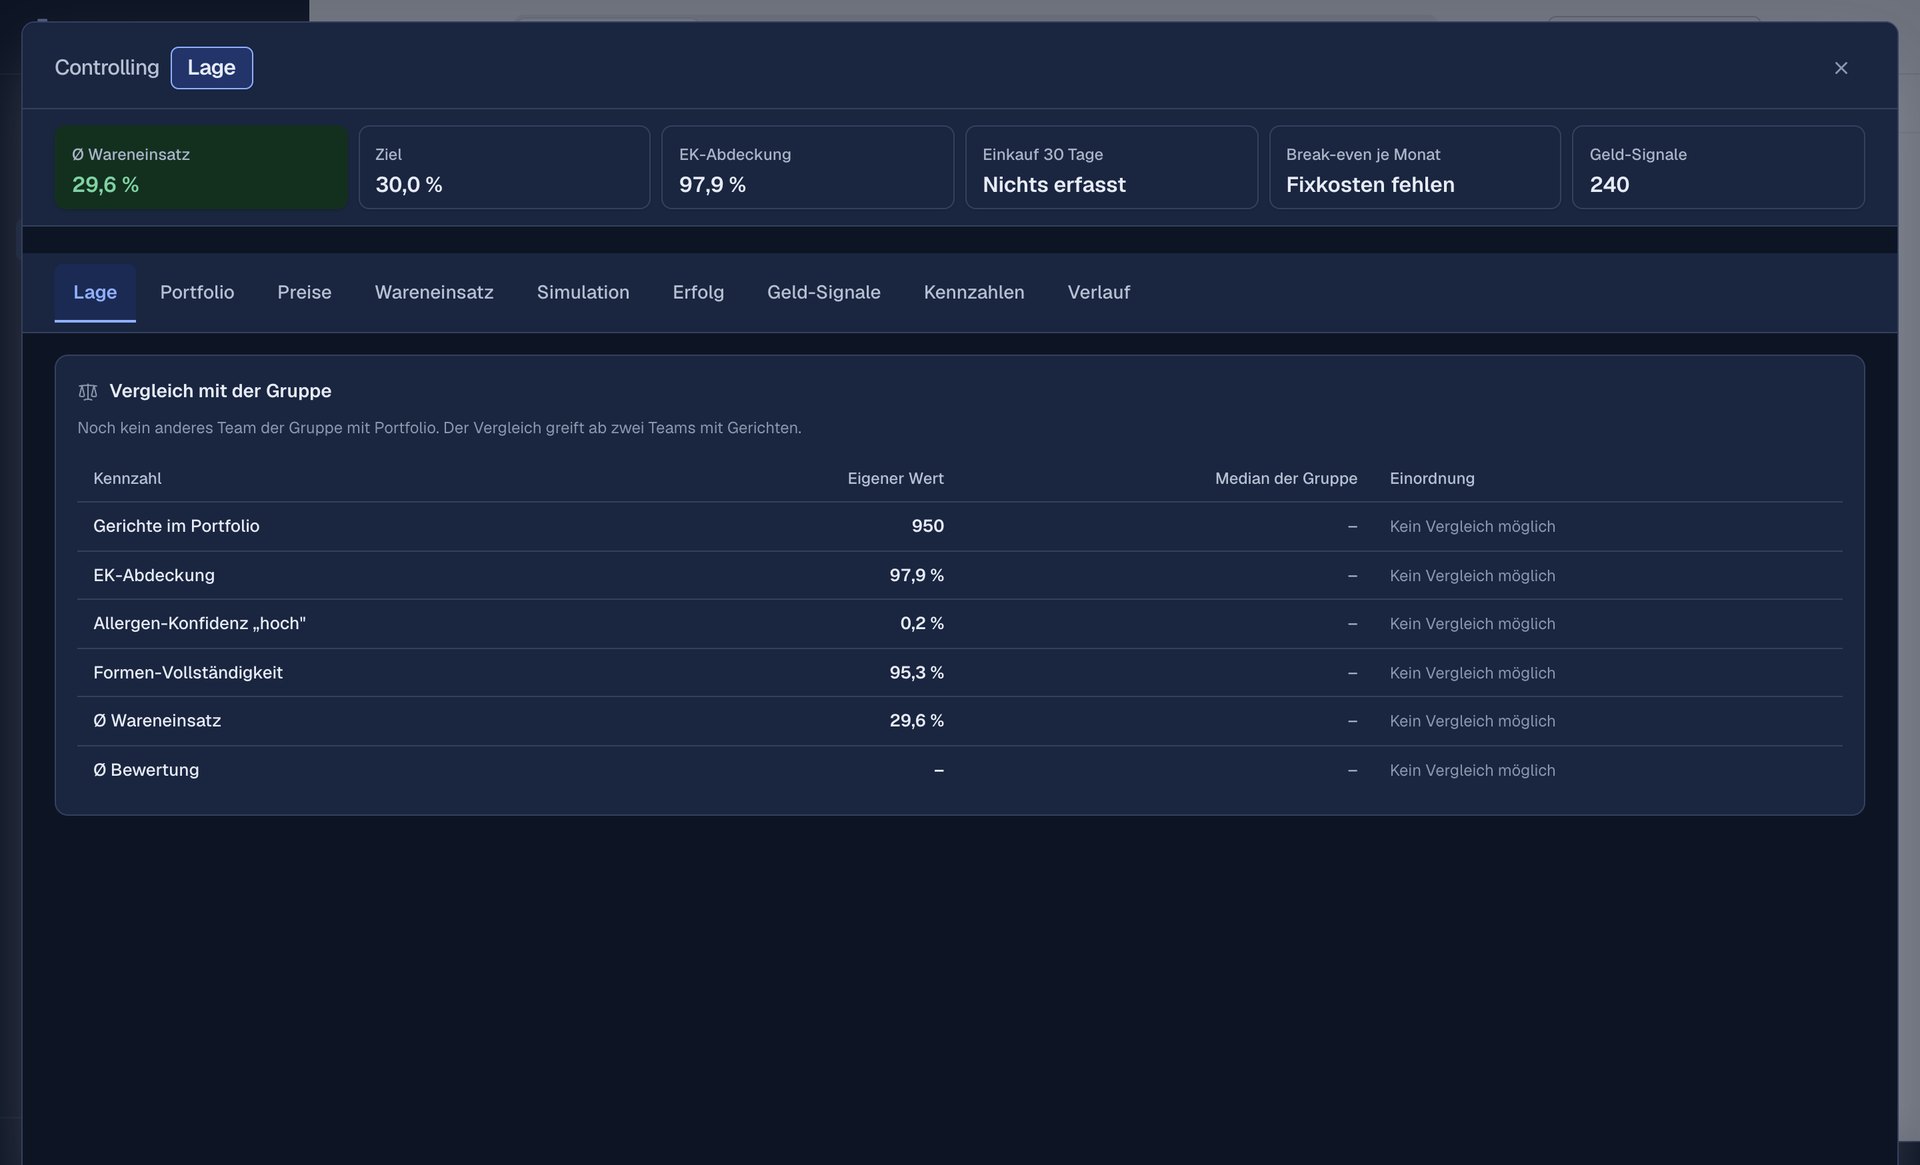Click the value 0,2 % in the table
Screen dimensions: 1920x1165
[921, 623]
